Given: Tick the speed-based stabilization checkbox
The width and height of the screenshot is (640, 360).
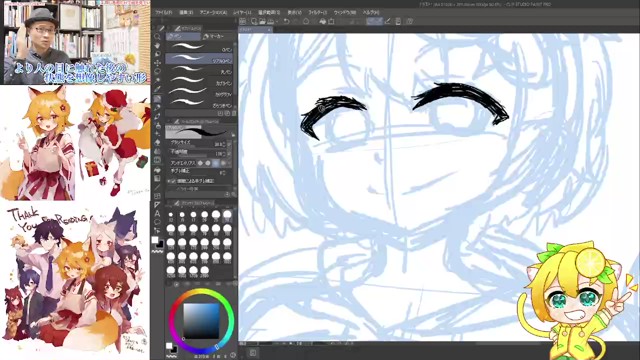Looking at the screenshot, I should tap(173, 181).
